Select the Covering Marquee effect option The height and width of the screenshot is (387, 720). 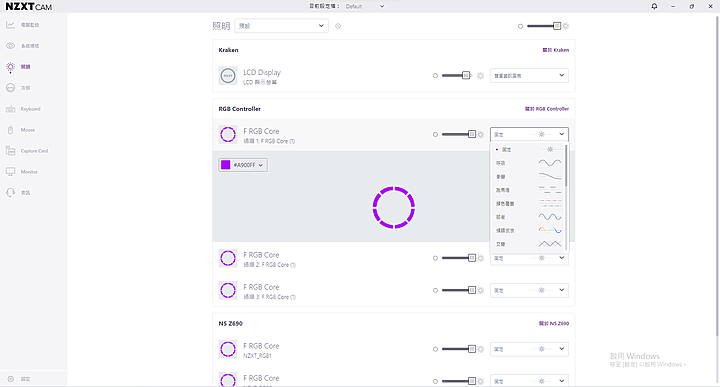528,203
